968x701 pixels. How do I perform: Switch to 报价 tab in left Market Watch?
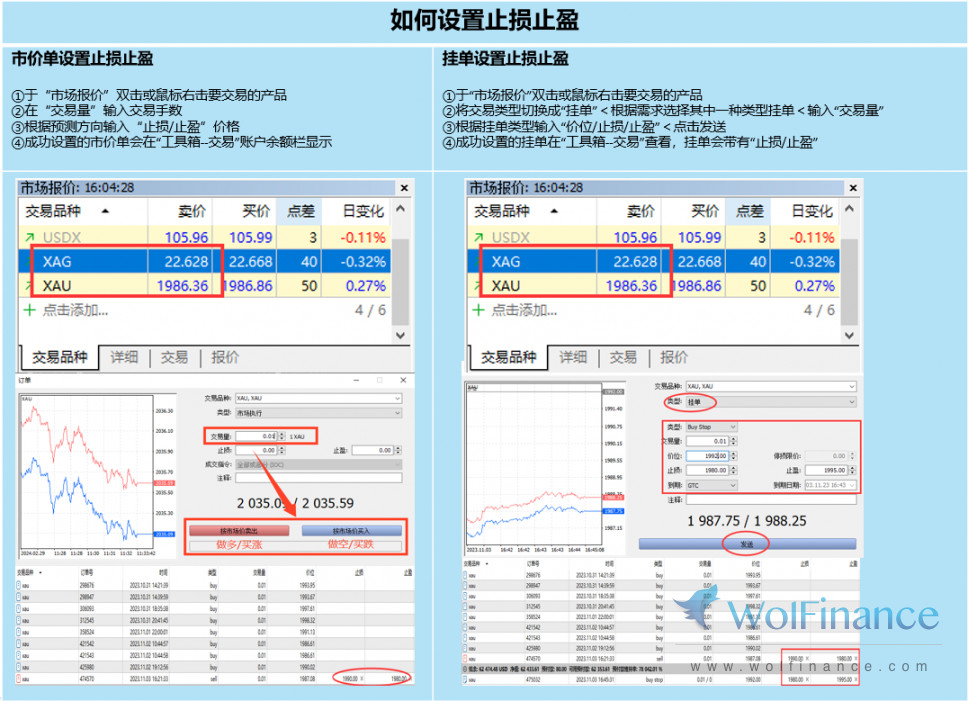coord(225,357)
